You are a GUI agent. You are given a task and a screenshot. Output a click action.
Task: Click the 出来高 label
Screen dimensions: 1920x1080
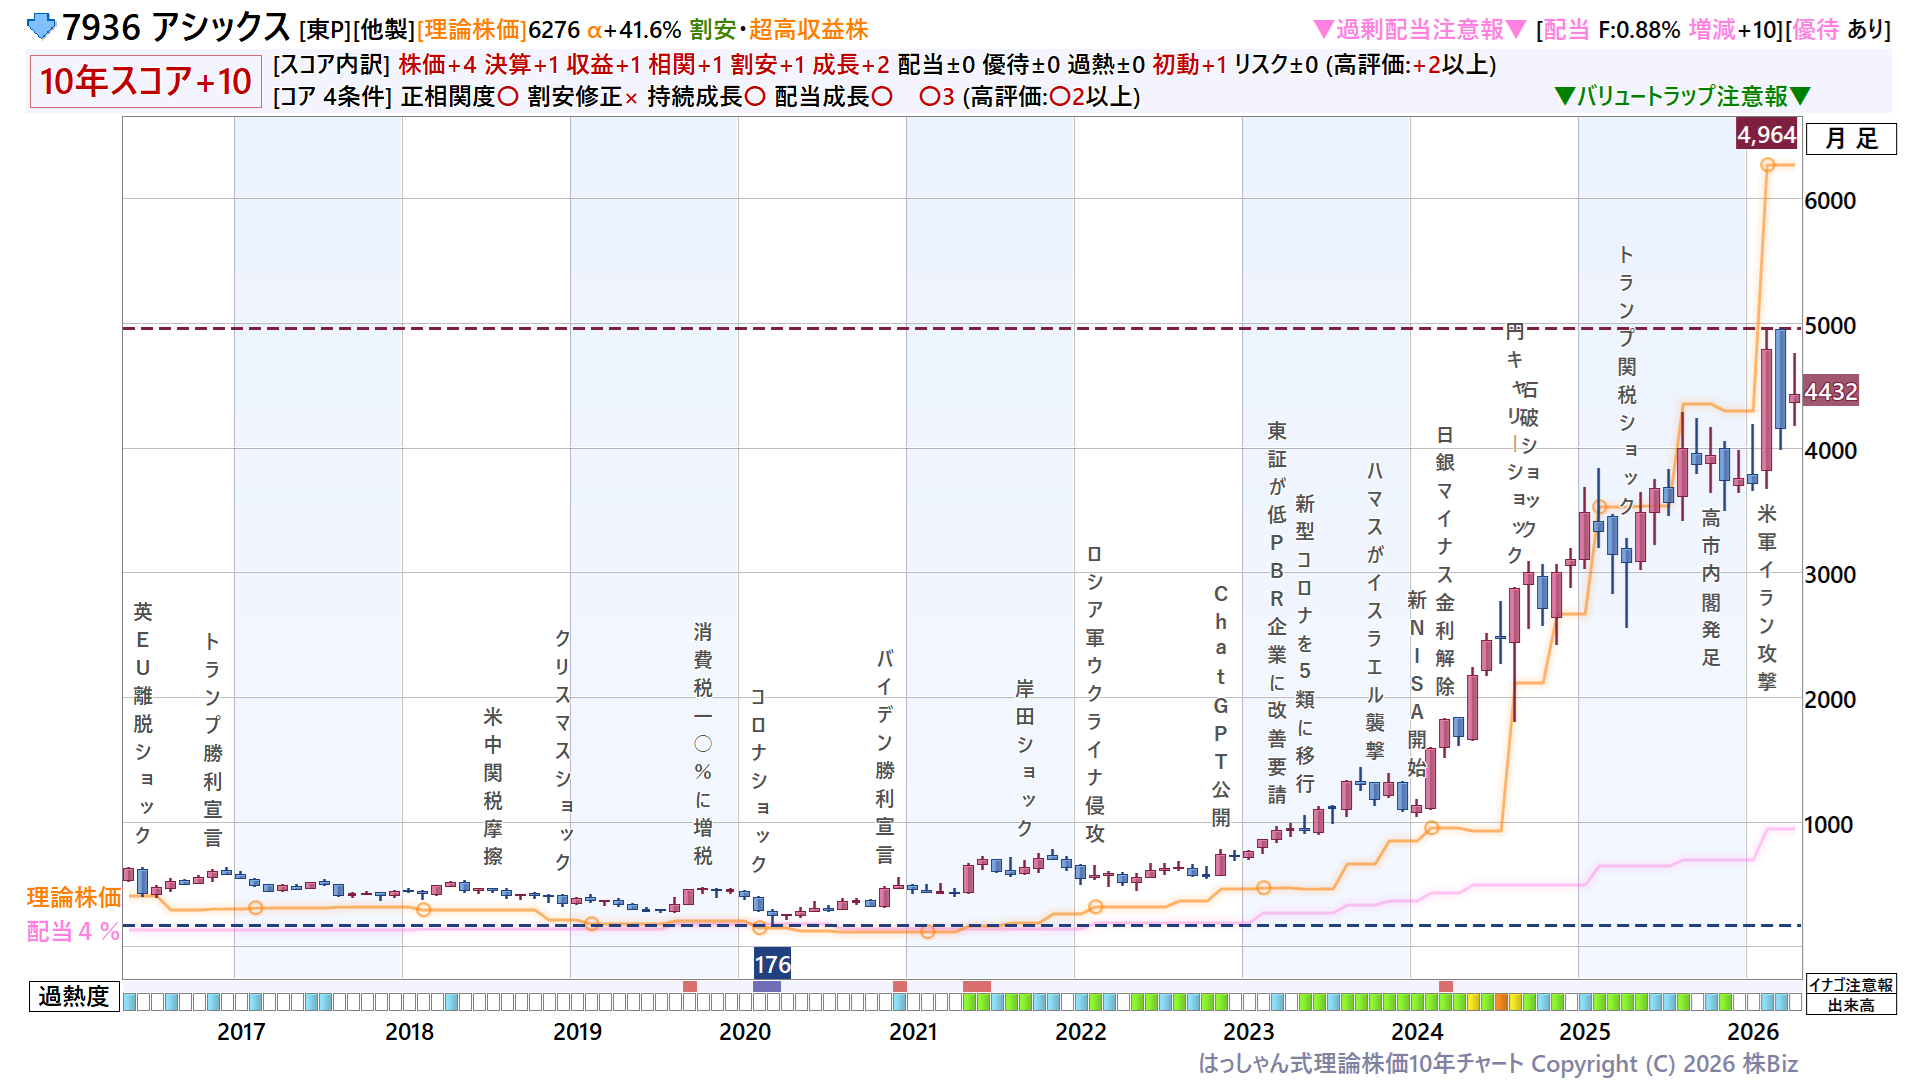[x=1851, y=1005]
